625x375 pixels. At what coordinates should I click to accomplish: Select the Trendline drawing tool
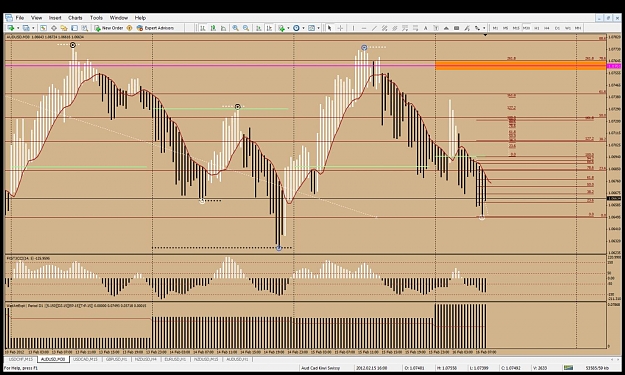(374, 28)
